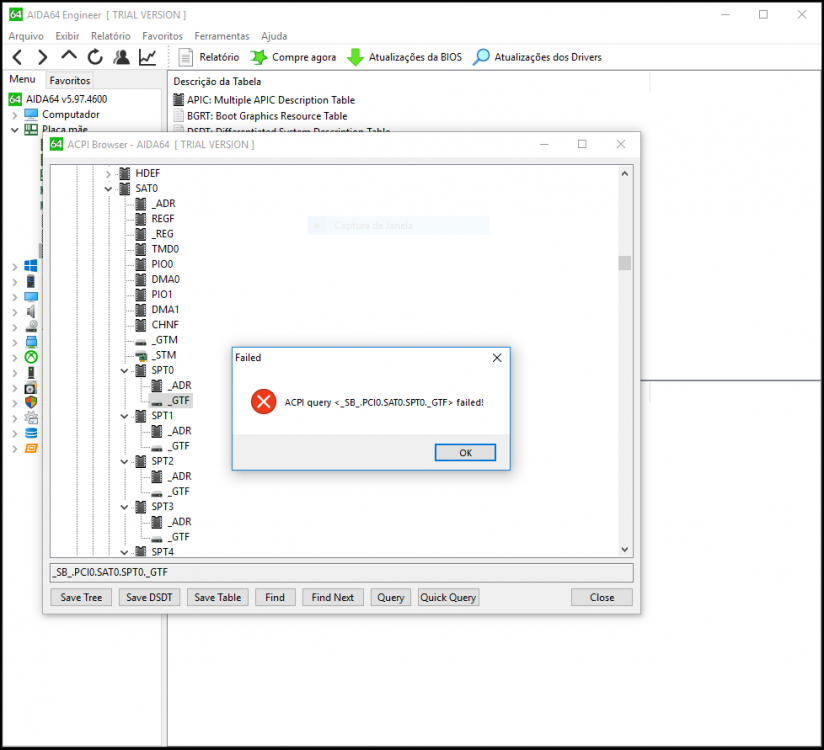Go up one level with the up arrow
The width and height of the screenshot is (824, 750).
69,56
